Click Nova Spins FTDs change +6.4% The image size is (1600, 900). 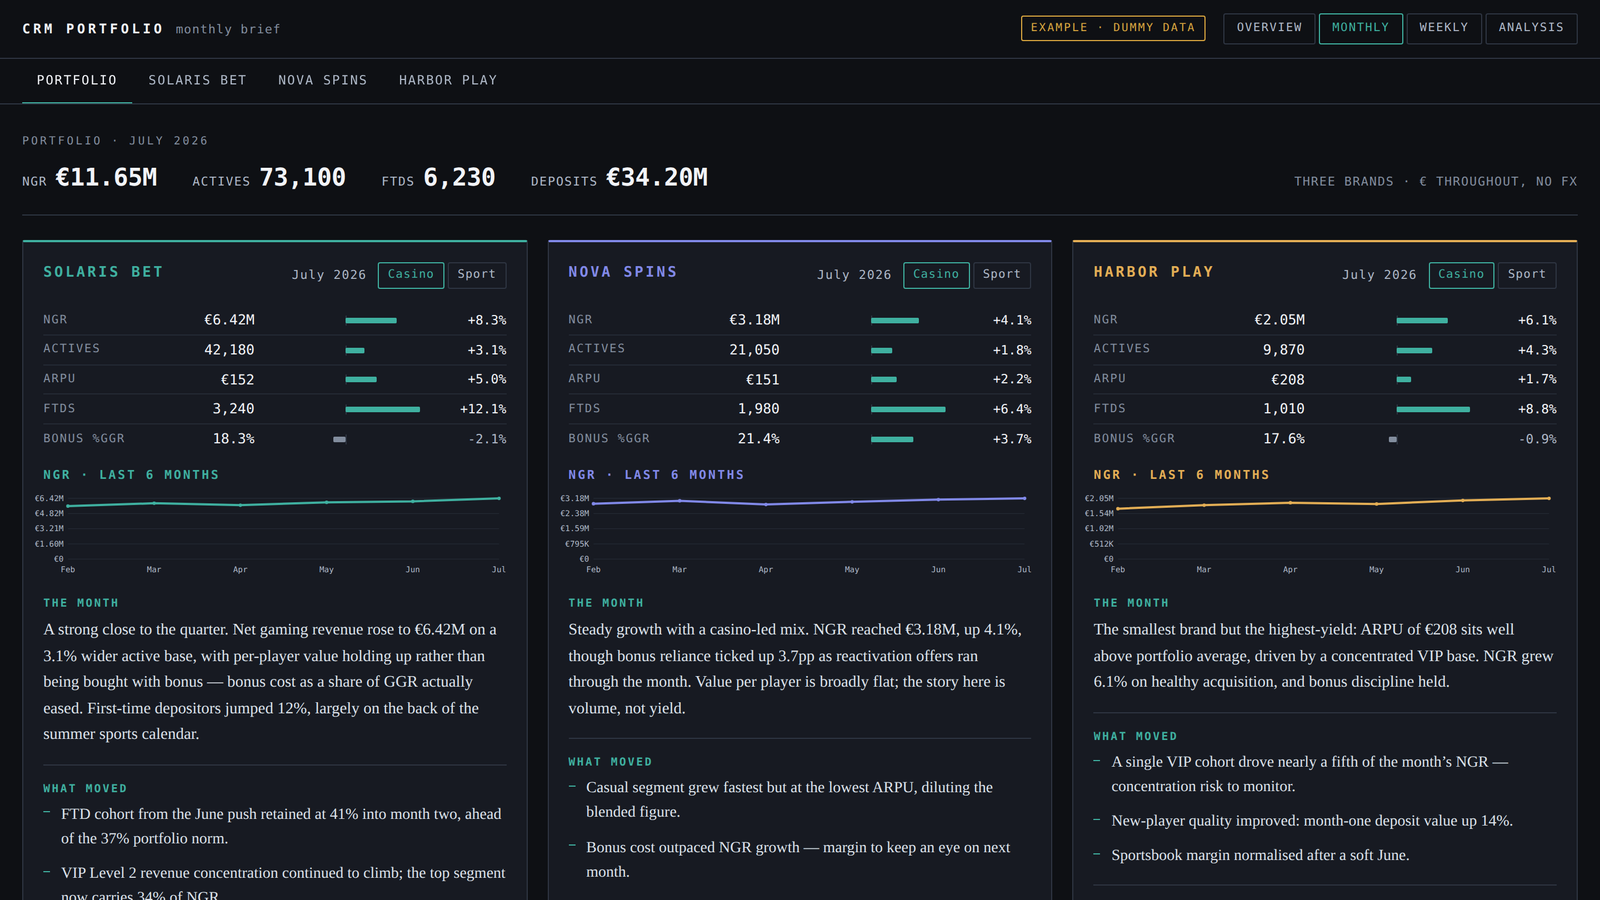tap(1012, 409)
